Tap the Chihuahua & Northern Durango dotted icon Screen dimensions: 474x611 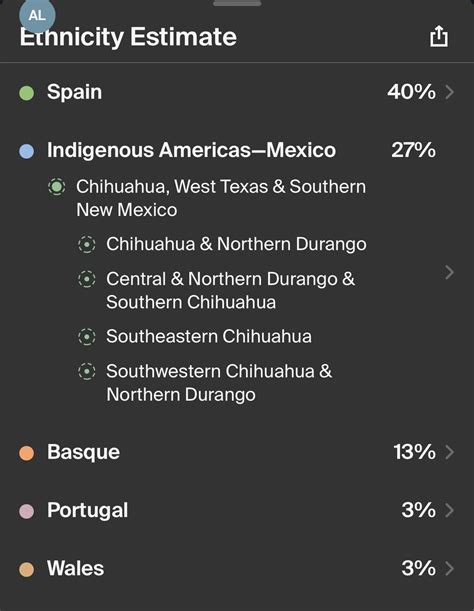click(x=87, y=244)
